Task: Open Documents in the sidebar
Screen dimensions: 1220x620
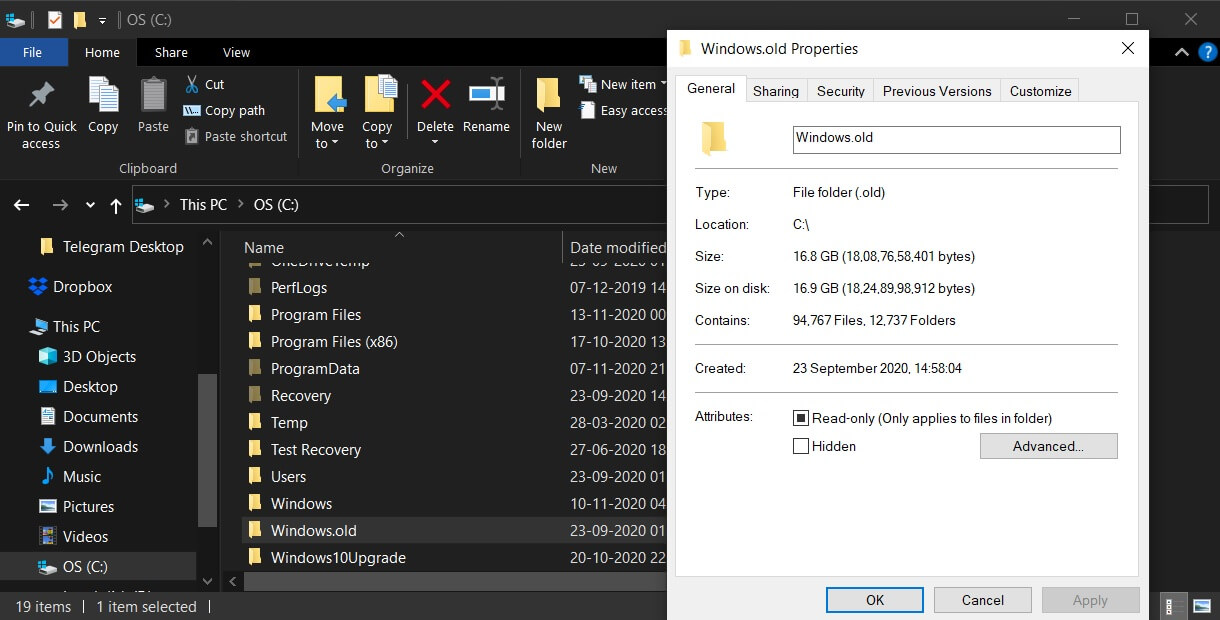Action: tap(100, 416)
